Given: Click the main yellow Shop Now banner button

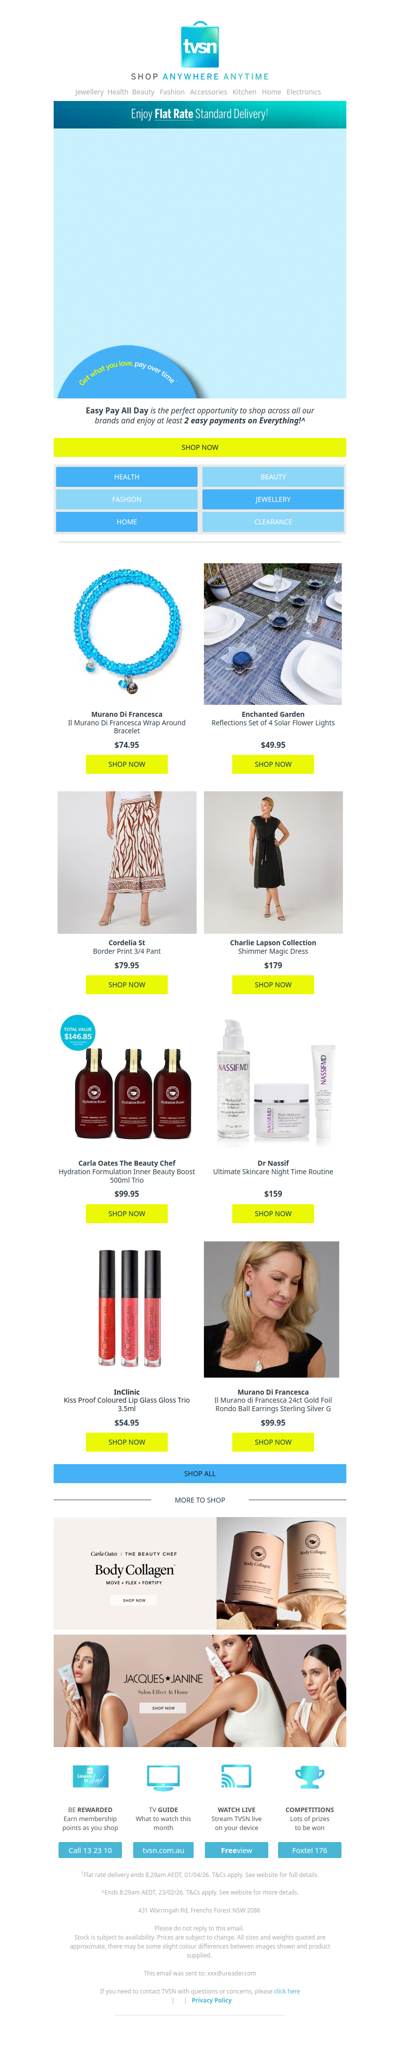Looking at the screenshot, I should point(200,447).
